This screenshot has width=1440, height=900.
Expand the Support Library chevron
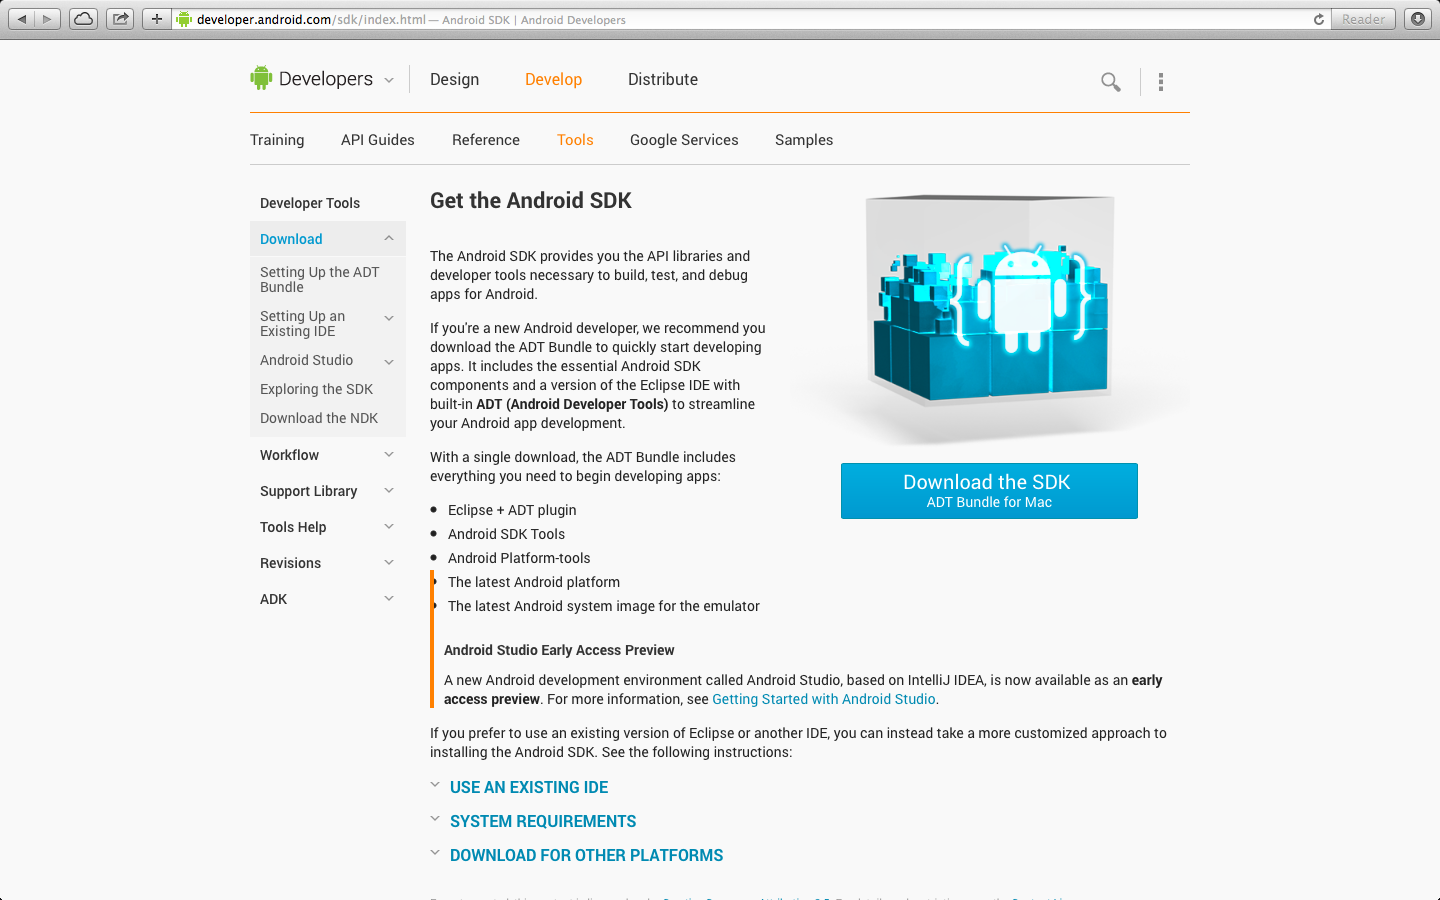point(389,490)
